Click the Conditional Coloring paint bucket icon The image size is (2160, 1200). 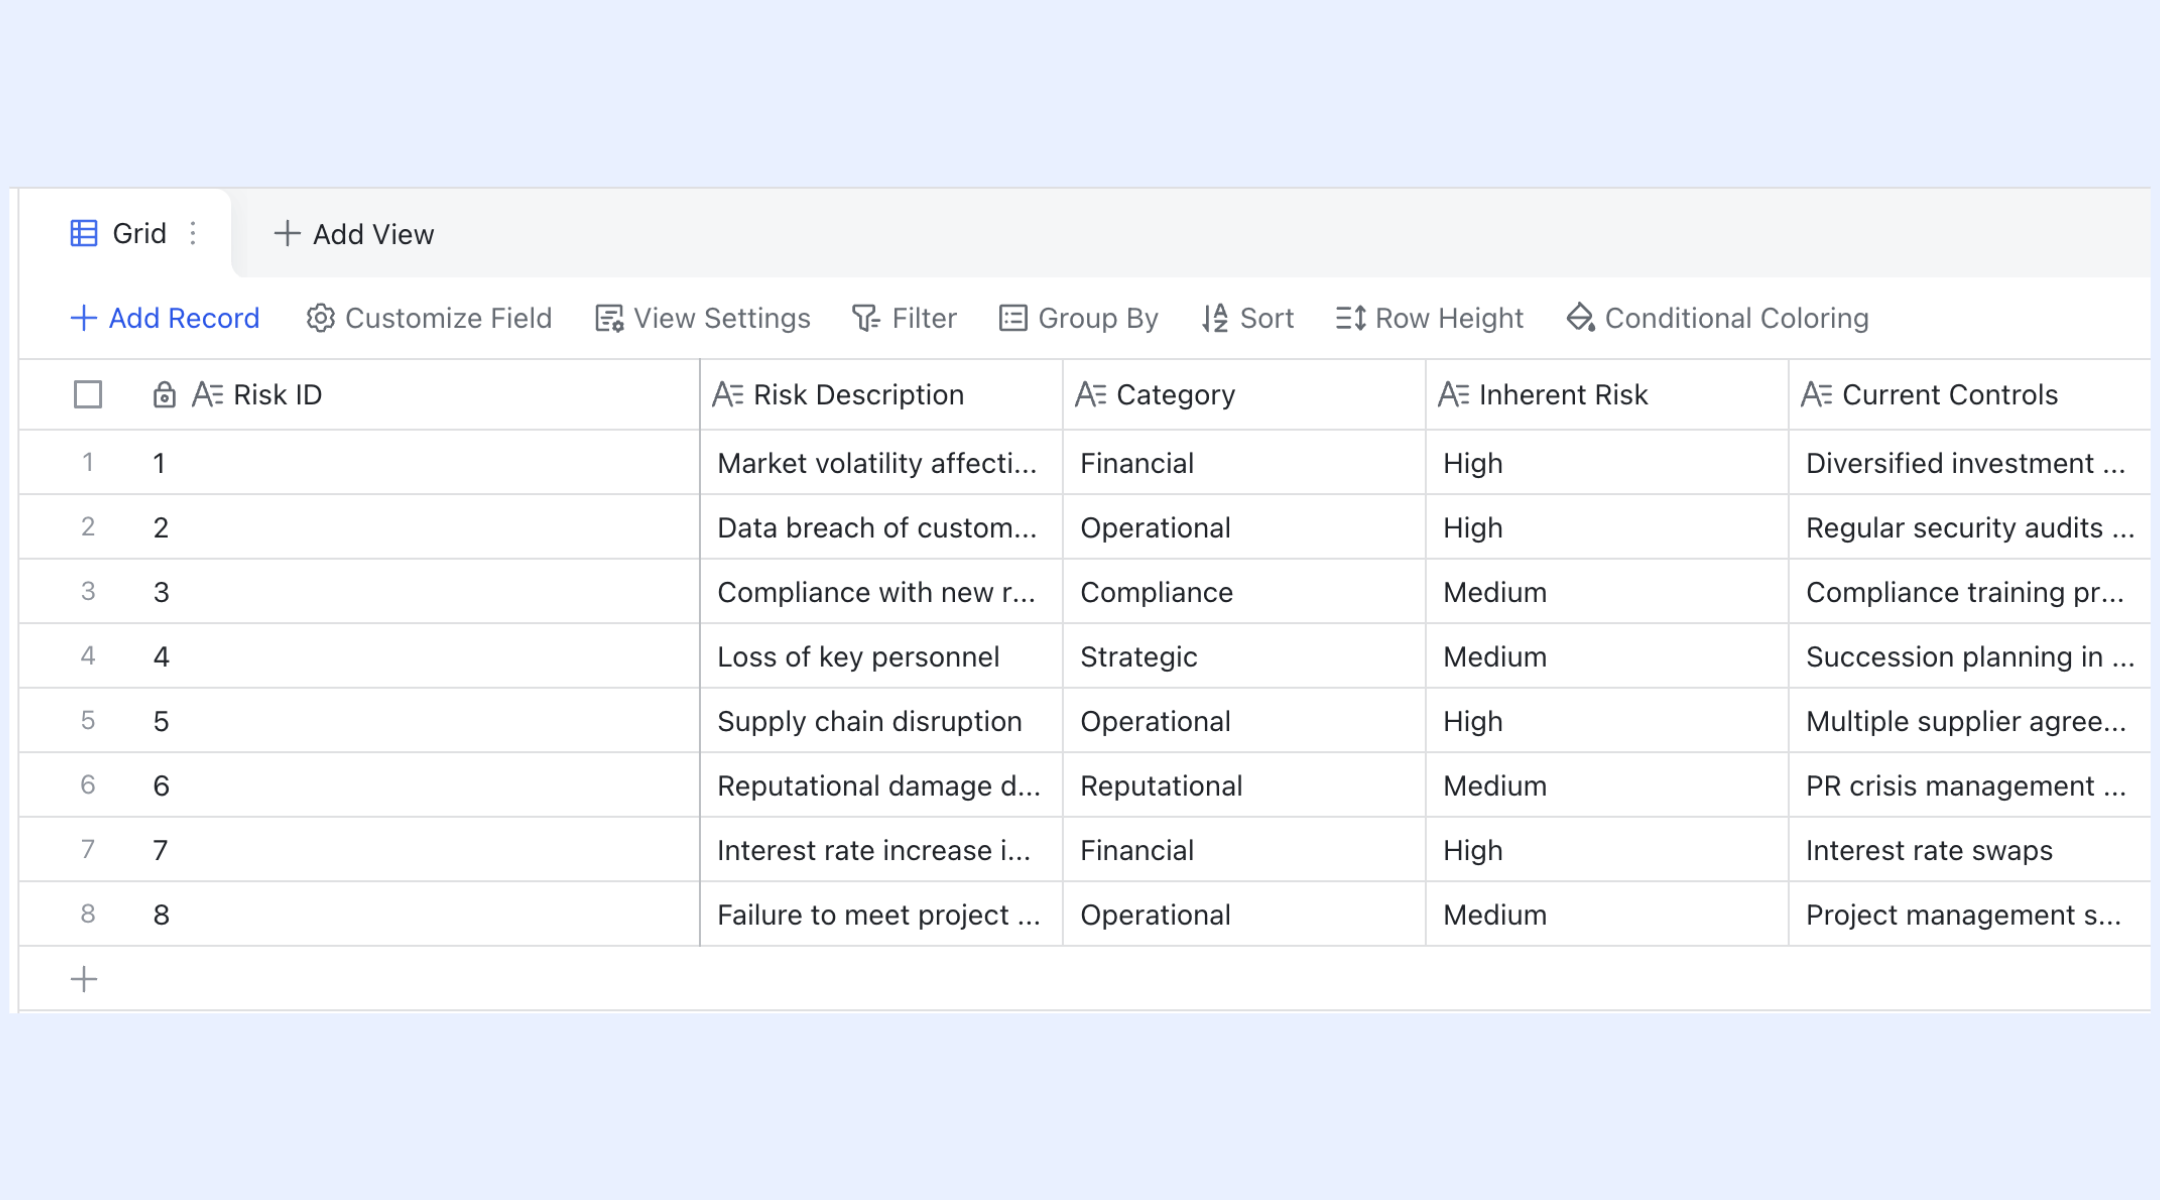coord(1580,318)
